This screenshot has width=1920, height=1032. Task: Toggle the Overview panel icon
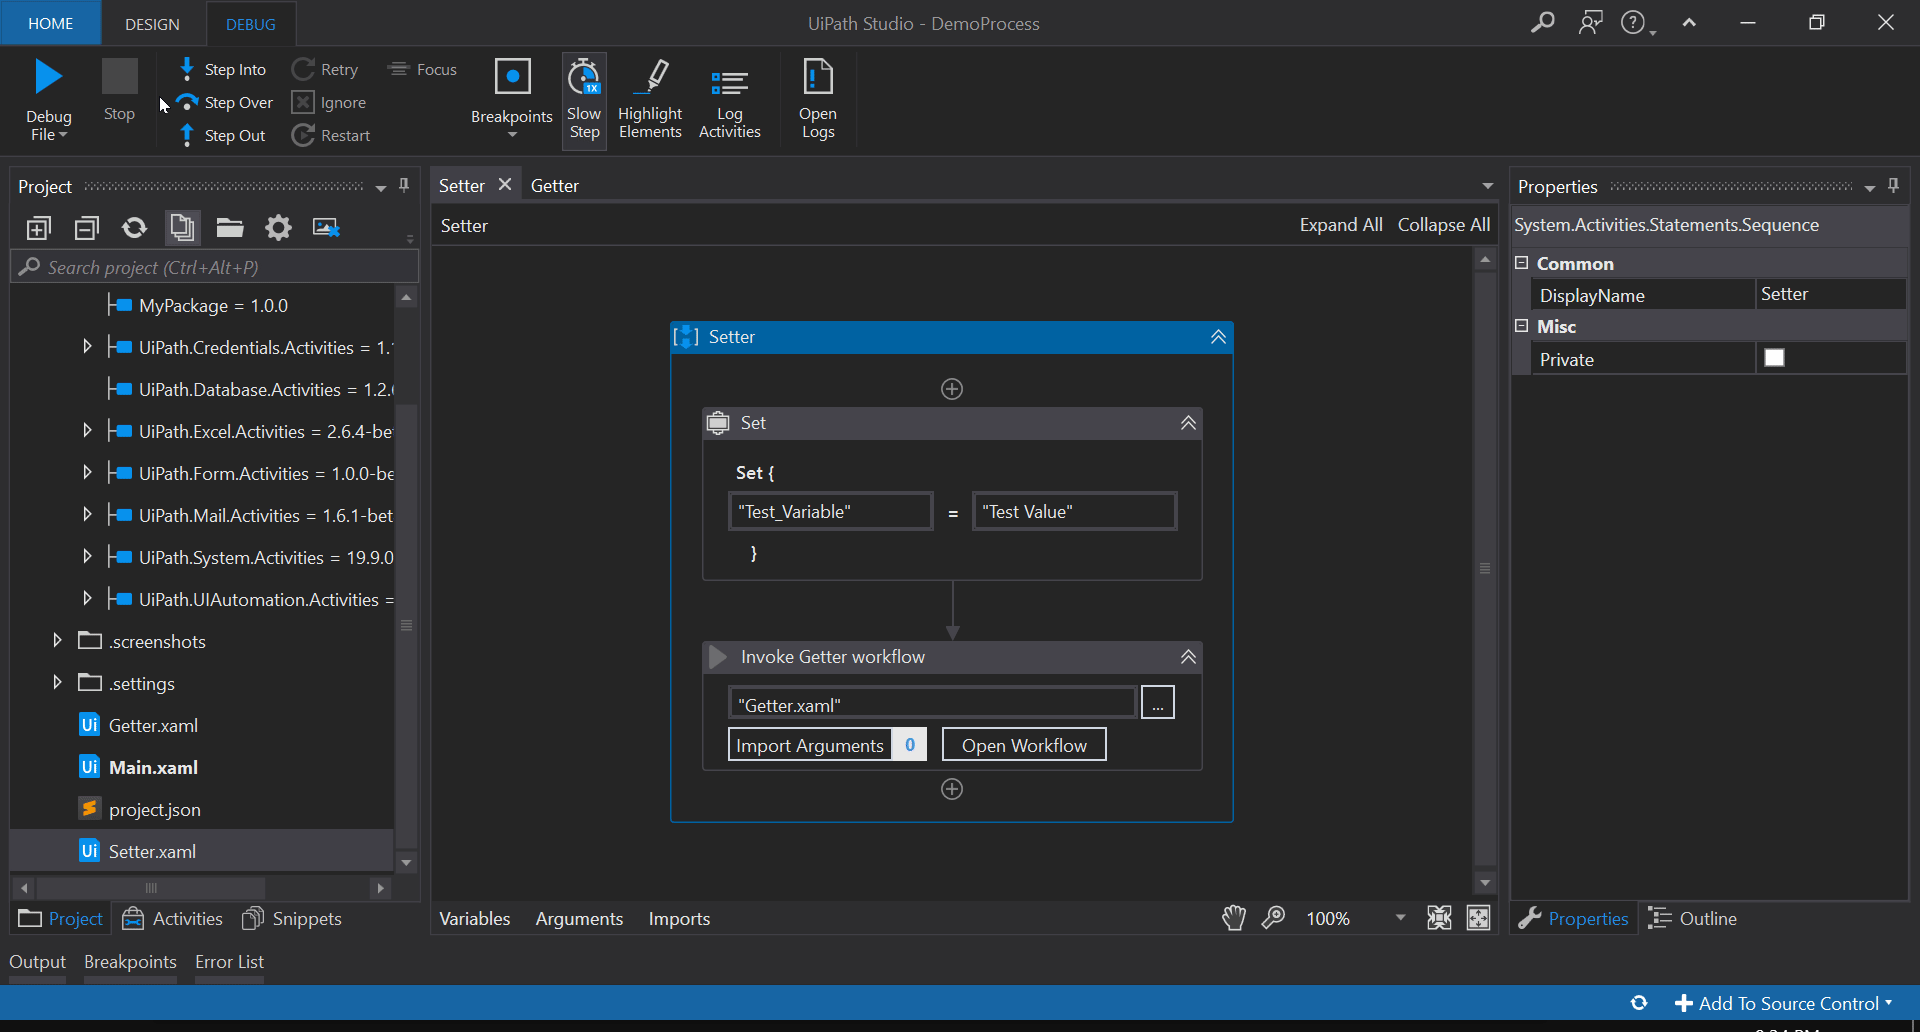coord(1478,918)
